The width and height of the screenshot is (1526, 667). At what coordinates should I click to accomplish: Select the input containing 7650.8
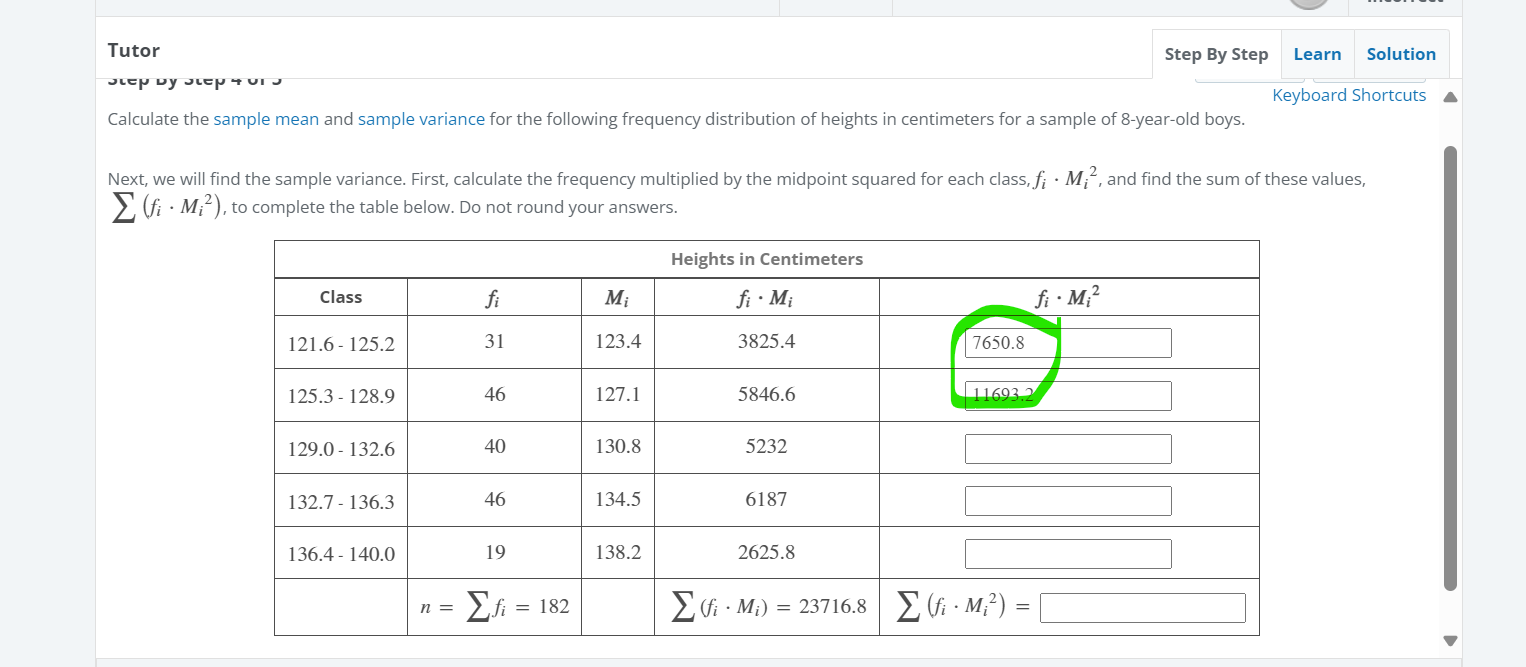pos(1067,342)
